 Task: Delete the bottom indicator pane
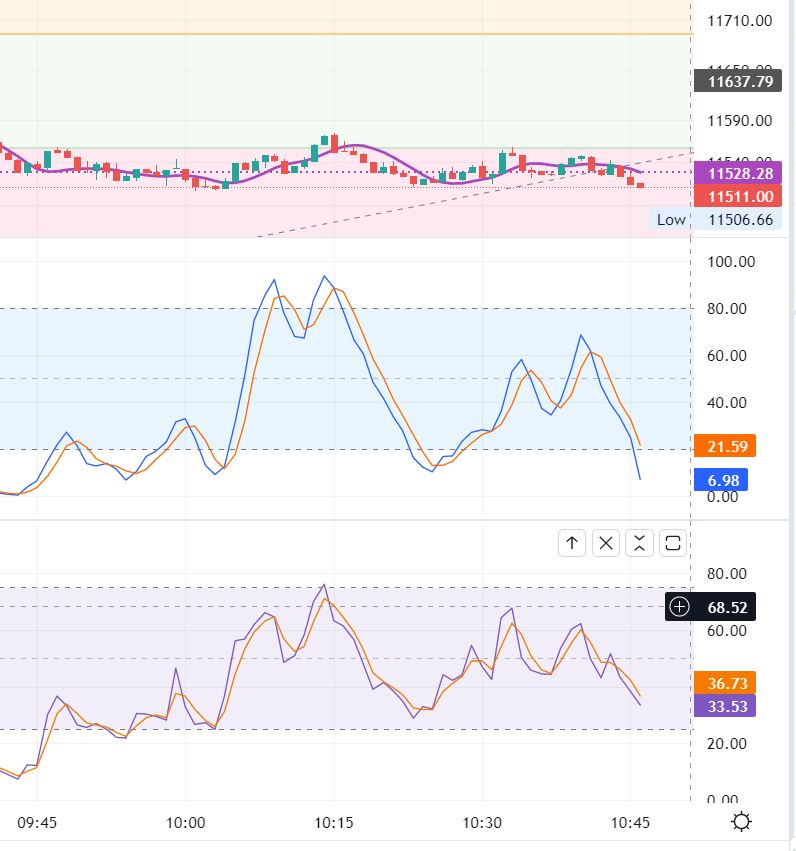[x=606, y=543]
